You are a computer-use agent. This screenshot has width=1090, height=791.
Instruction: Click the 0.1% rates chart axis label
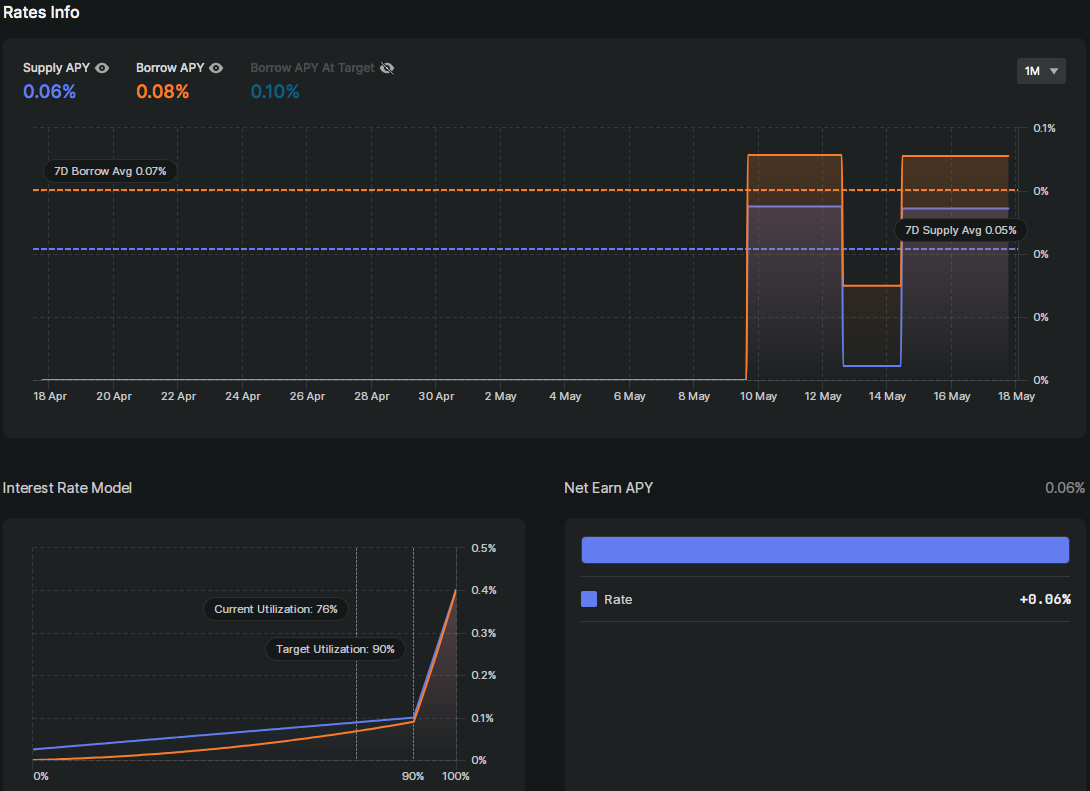(x=1044, y=129)
